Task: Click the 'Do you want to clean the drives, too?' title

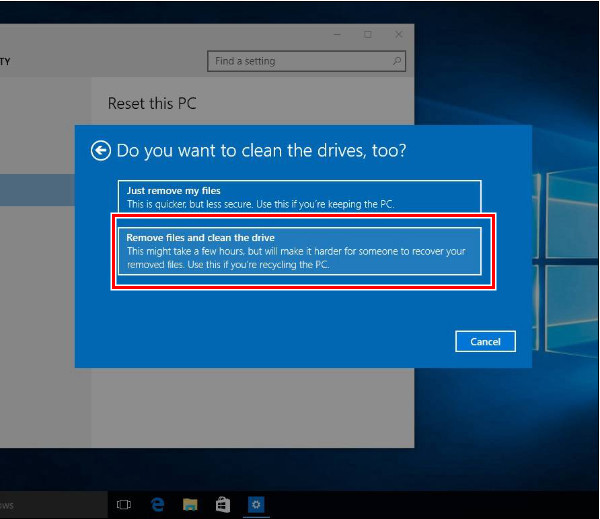Action: (261, 150)
